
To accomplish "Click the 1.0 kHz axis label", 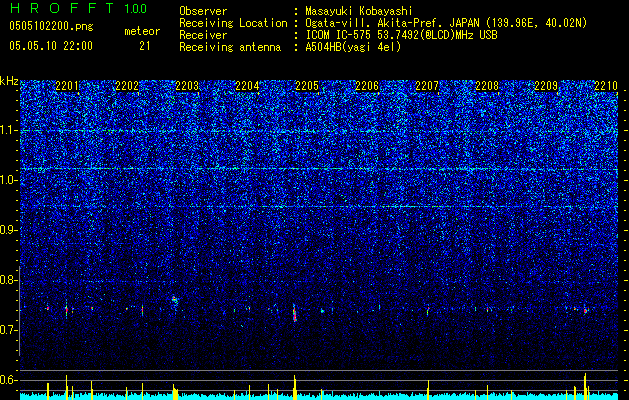I will 8,180.
